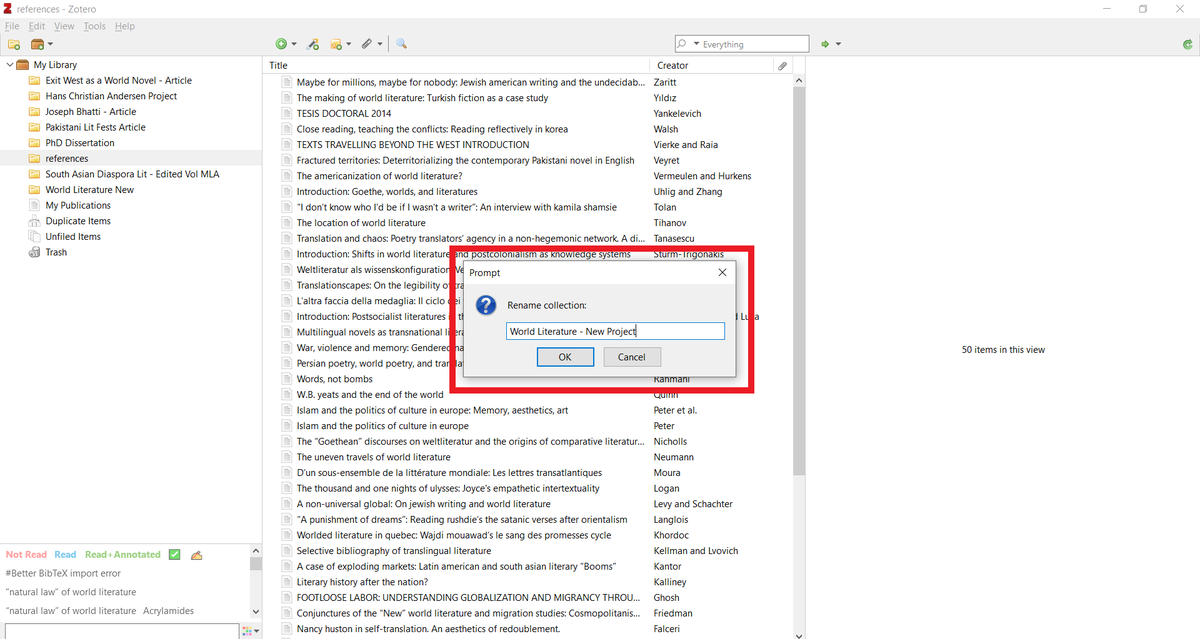The width and height of the screenshot is (1200, 639).
Task: Open the green plus New Item dropdown
Action: 286,44
